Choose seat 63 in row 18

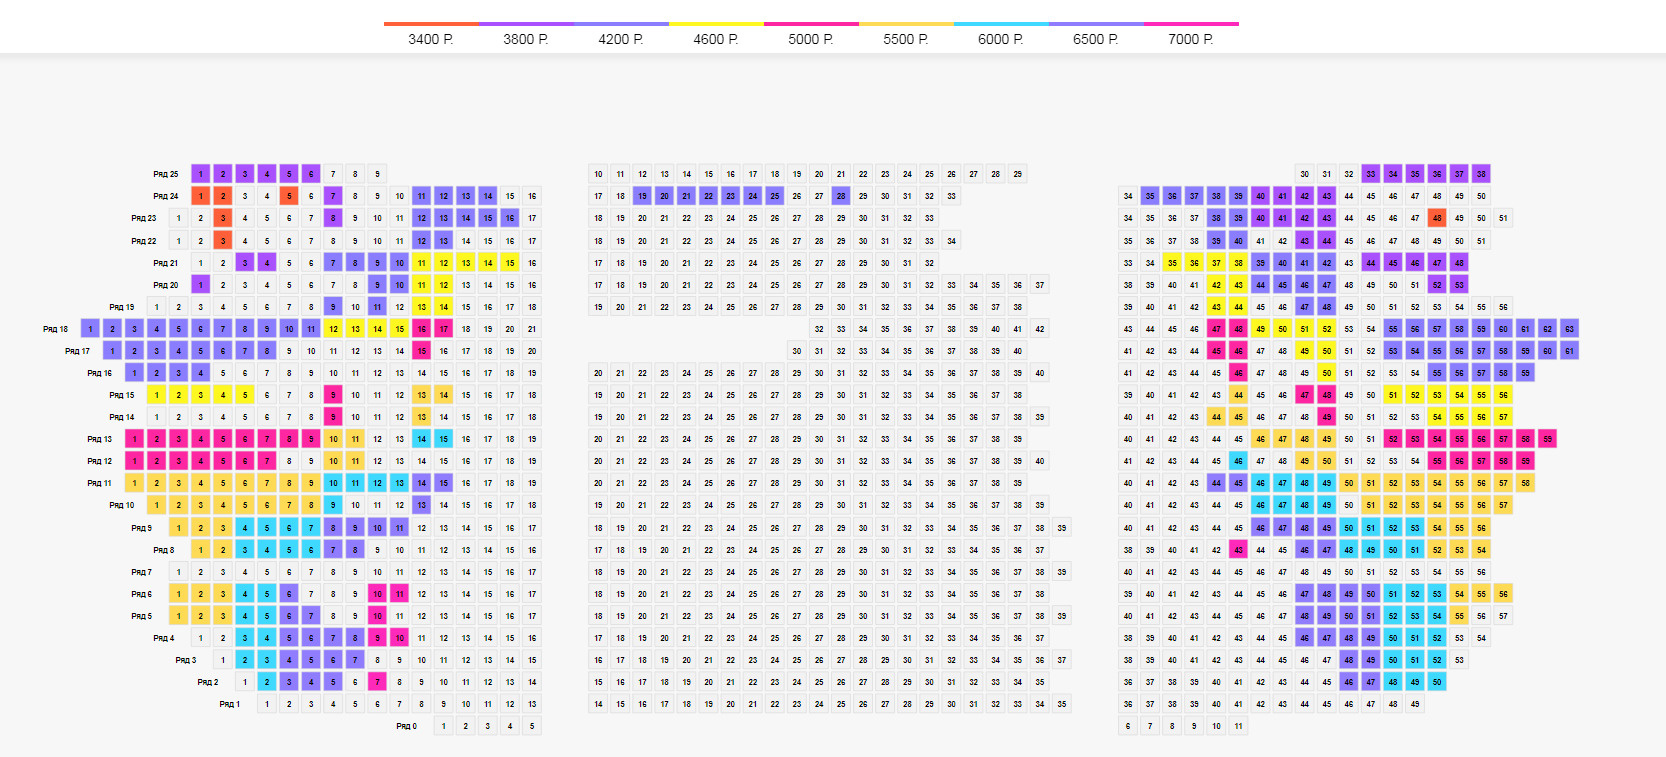tap(1569, 329)
